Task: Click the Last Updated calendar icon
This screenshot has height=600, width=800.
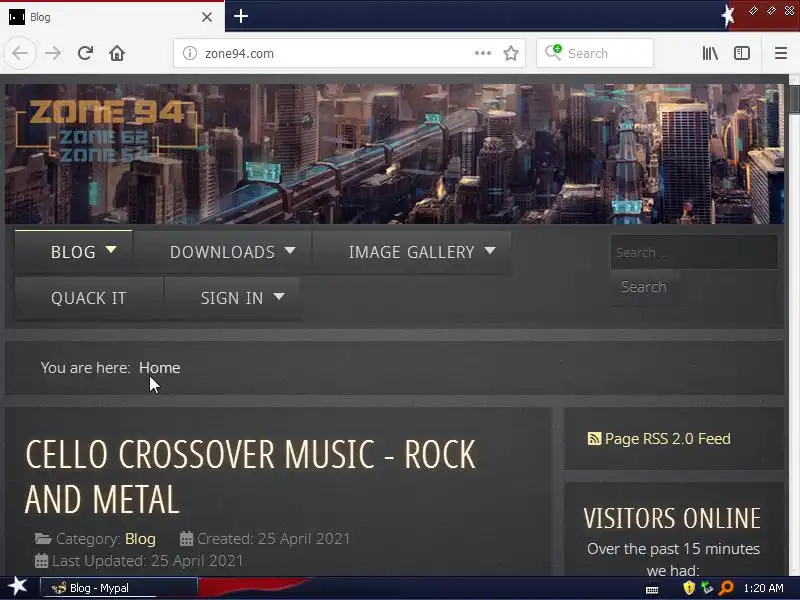Action: pyautogui.click(x=41, y=561)
